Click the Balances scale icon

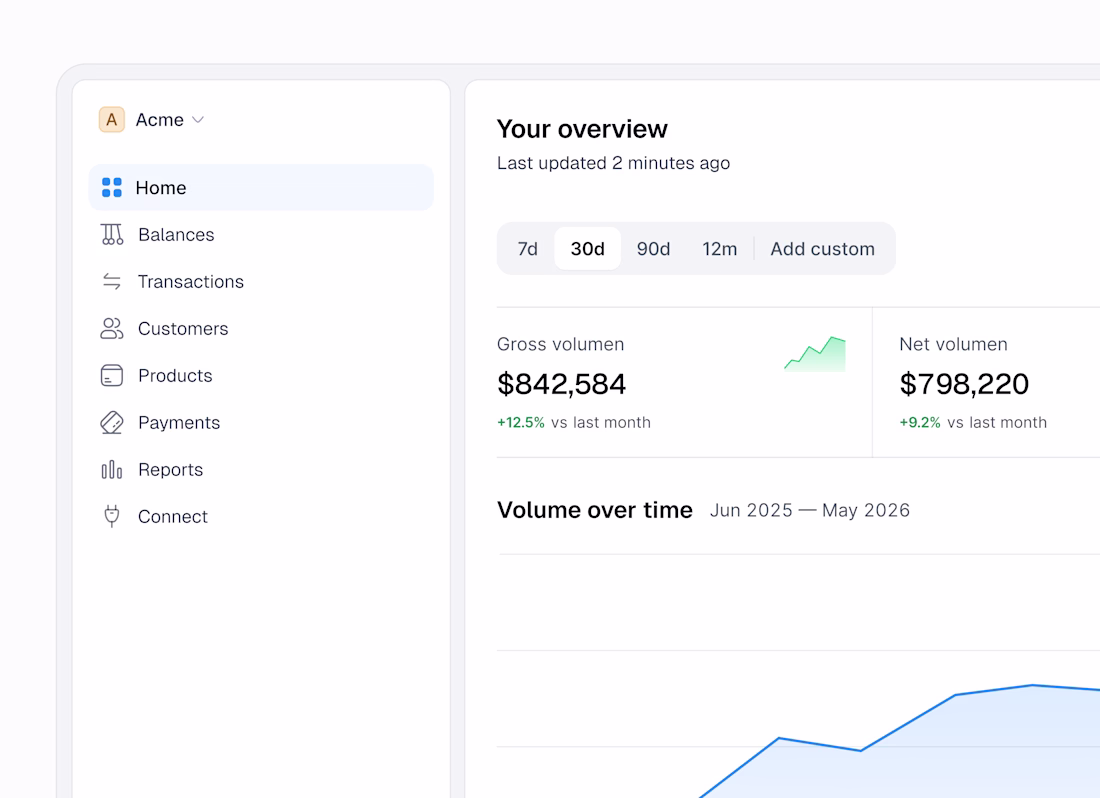112,234
